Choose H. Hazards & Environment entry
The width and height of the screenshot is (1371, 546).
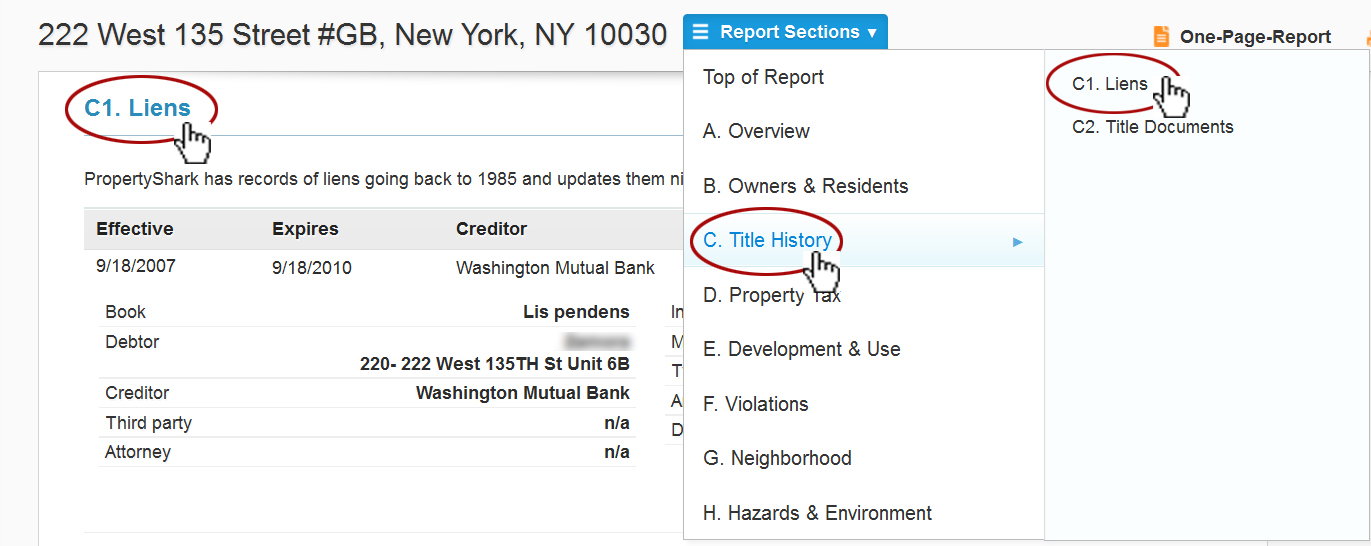tap(817, 513)
